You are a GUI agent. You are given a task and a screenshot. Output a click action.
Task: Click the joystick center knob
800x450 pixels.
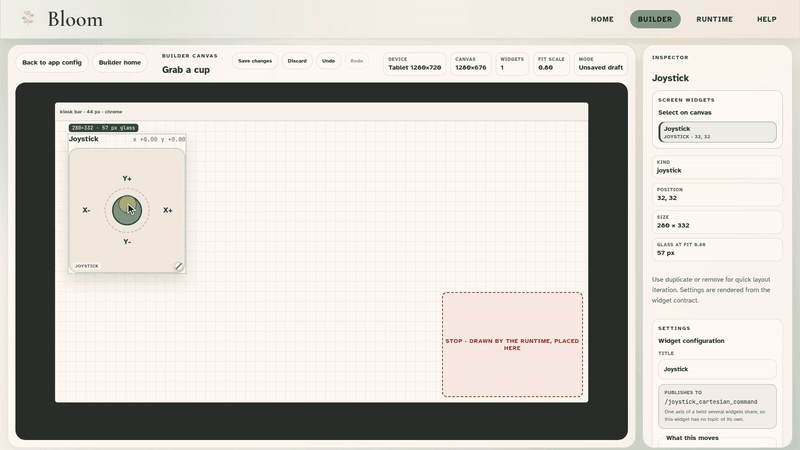click(x=127, y=210)
